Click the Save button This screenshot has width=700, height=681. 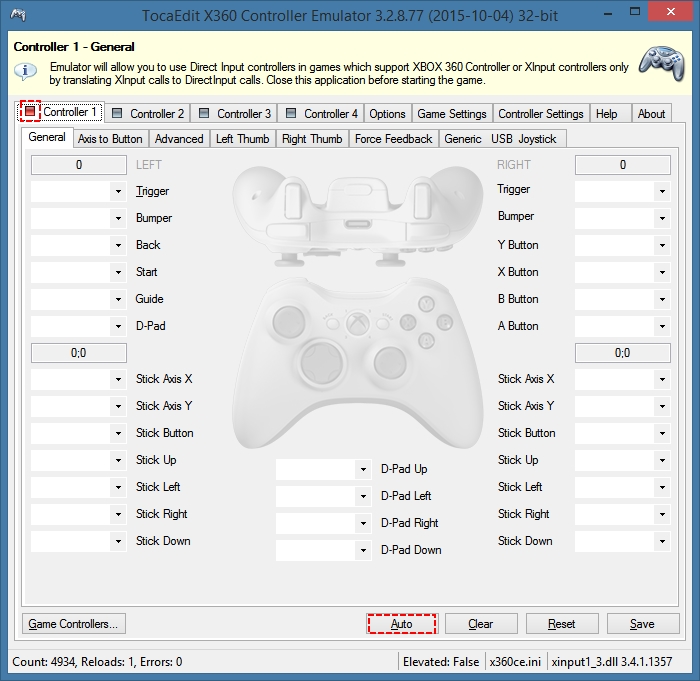coord(642,624)
